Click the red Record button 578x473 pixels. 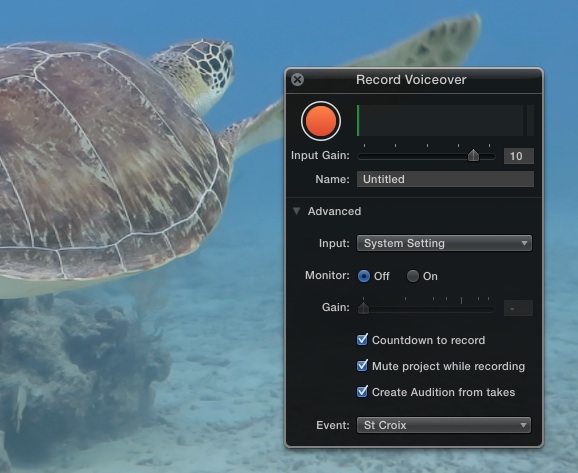click(321, 121)
